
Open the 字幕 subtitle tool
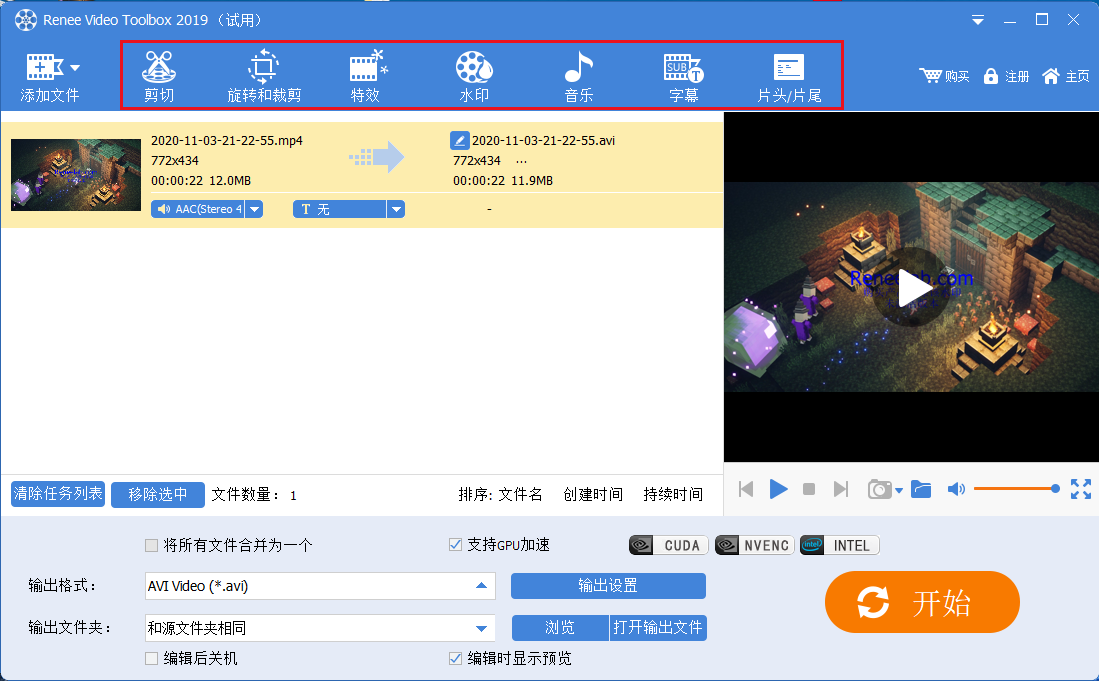[x=683, y=76]
